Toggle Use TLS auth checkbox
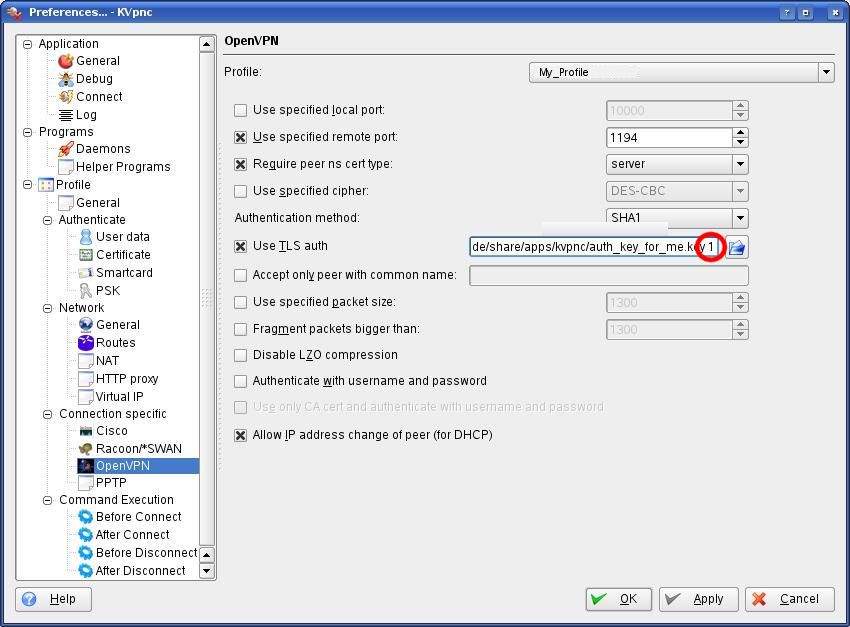Screen dimensions: 850x627 click(240, 247)
